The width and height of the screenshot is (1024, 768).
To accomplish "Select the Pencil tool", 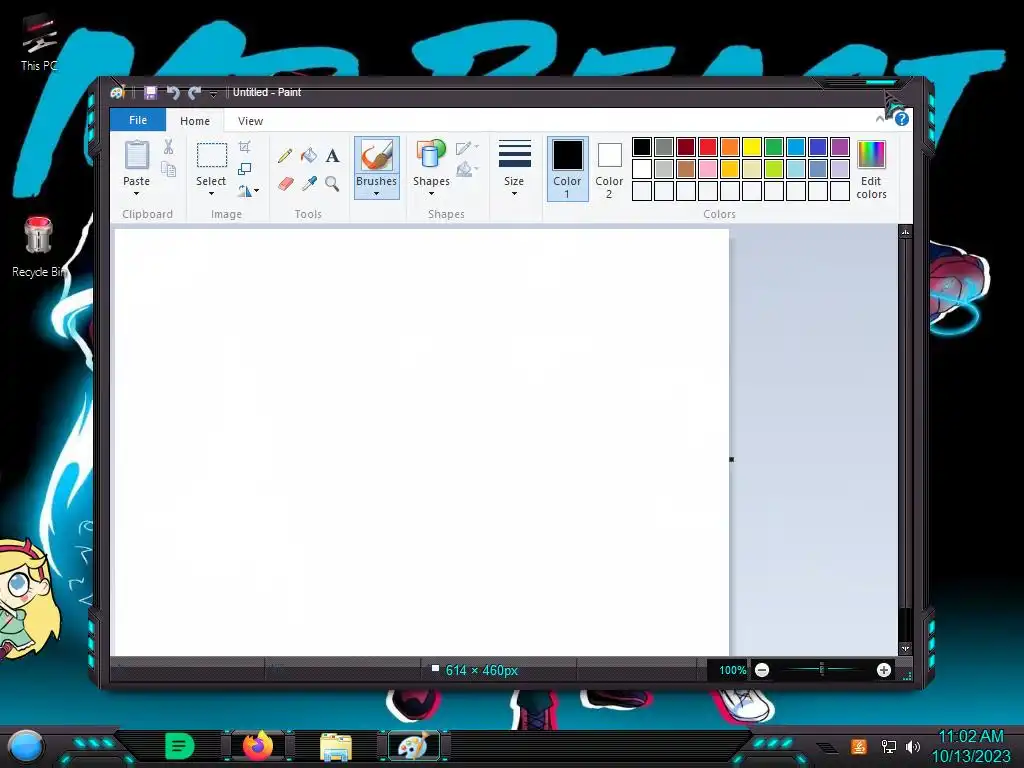I will [x=285, y=155].
